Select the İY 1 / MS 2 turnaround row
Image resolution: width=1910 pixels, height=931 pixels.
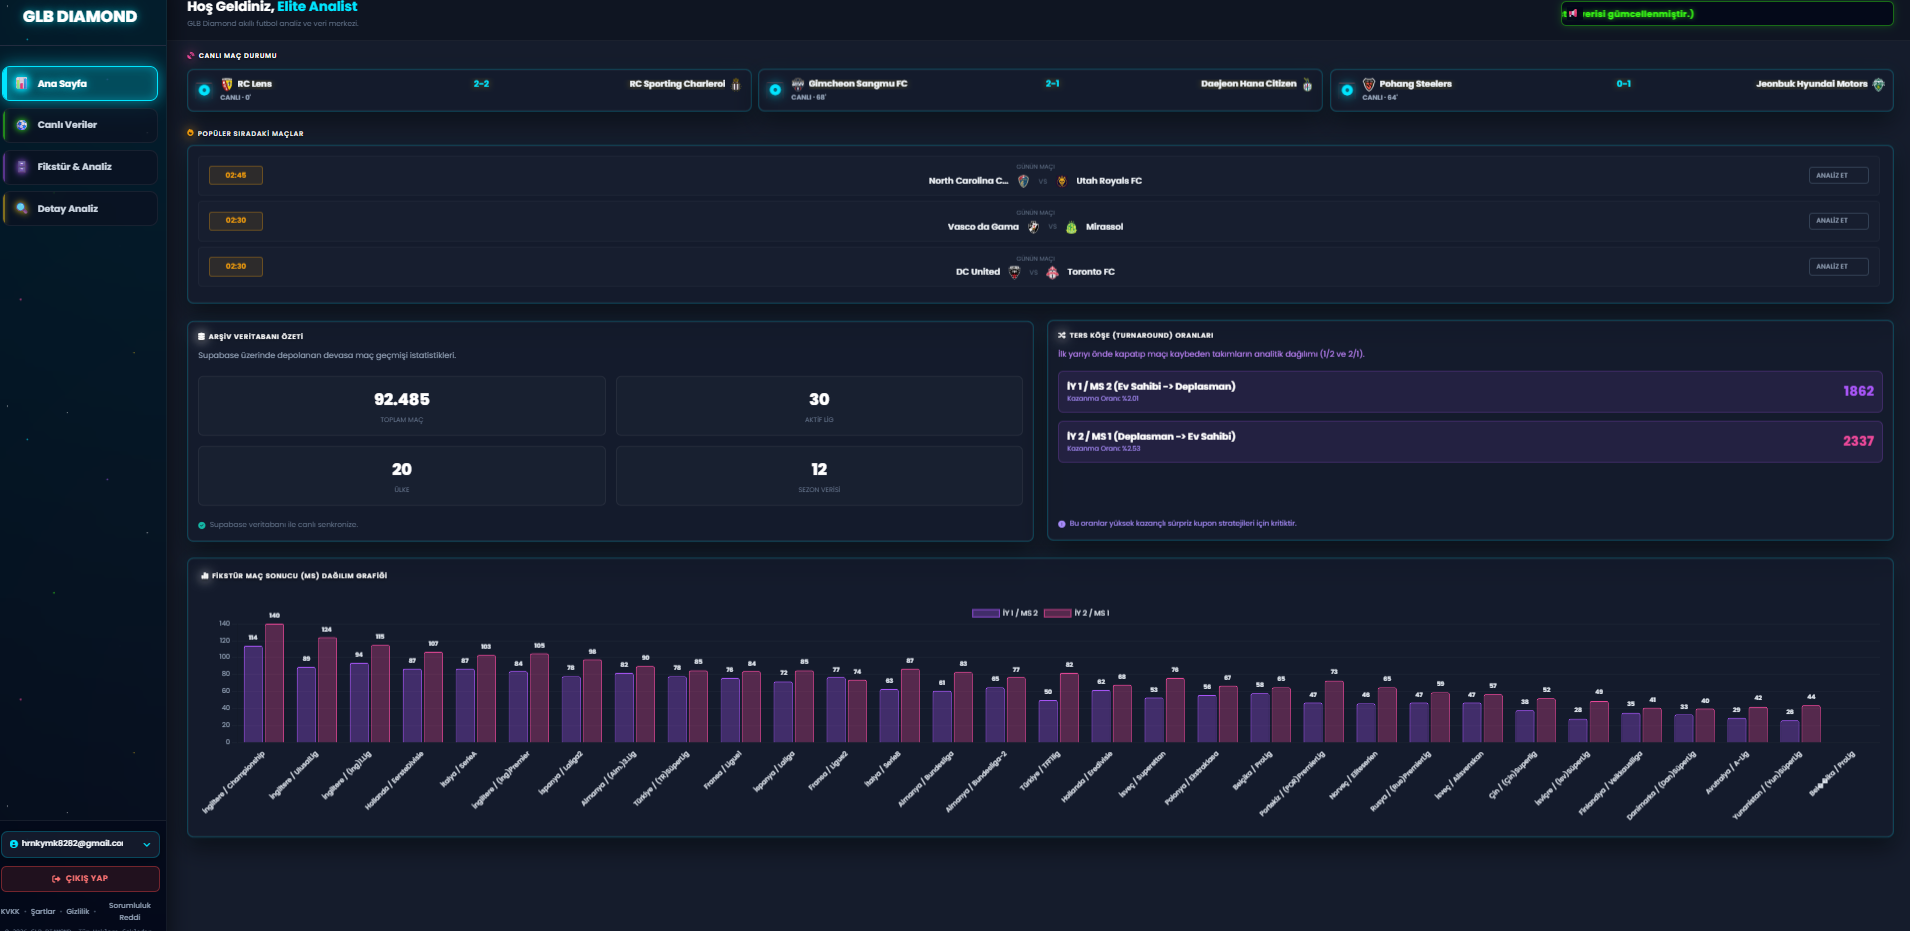[1470, 392]
